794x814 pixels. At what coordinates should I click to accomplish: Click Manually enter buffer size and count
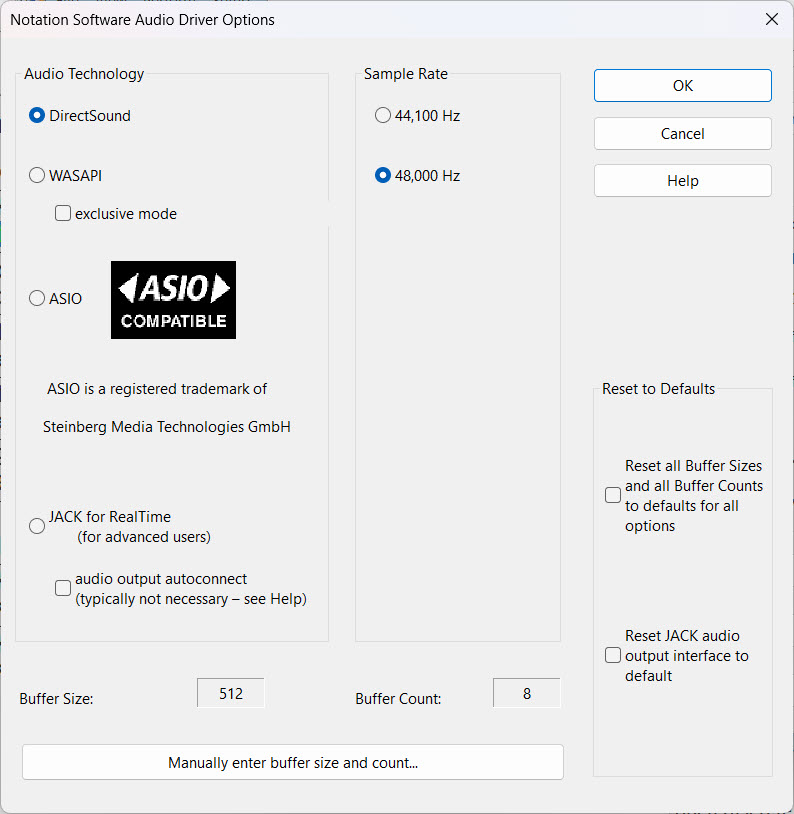coord(293,763)
